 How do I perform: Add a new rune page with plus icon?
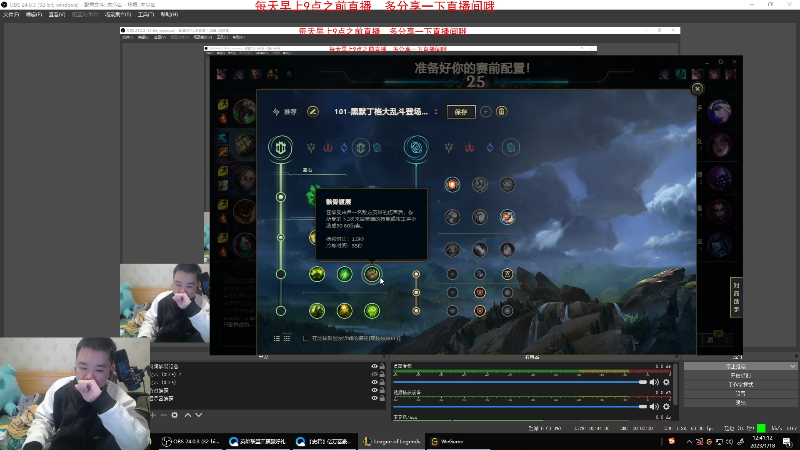tap(486, 112)
